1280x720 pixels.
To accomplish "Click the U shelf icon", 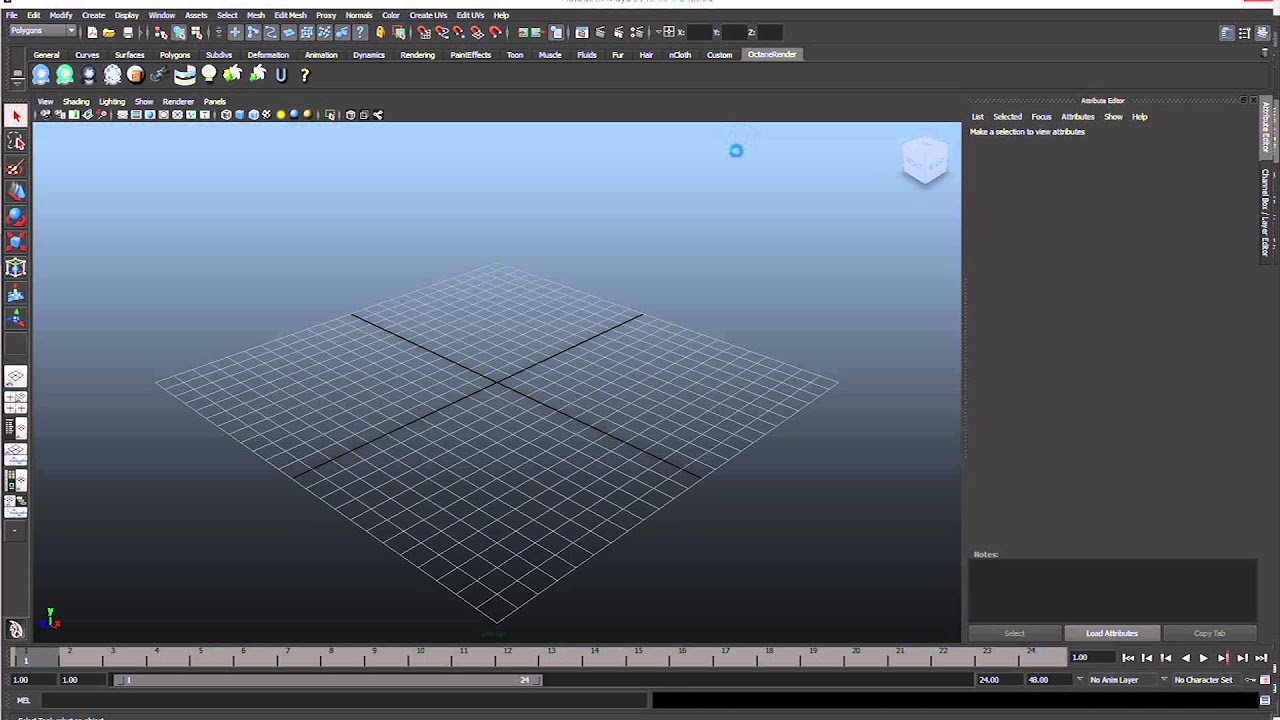I will (281, 74).
